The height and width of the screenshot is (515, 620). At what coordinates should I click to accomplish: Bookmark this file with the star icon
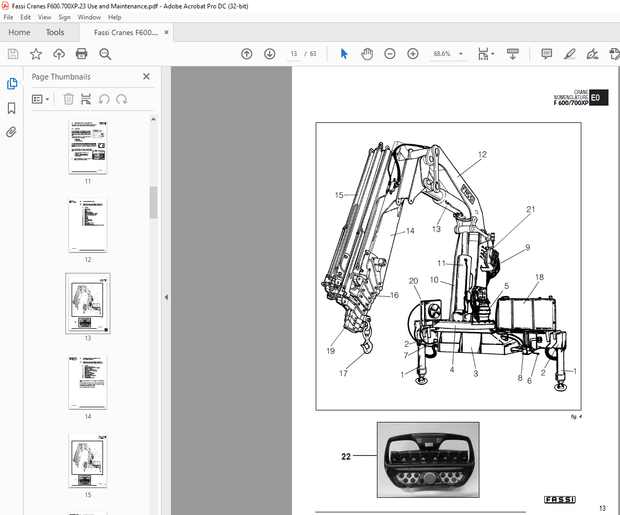click(x=36, y=54)
